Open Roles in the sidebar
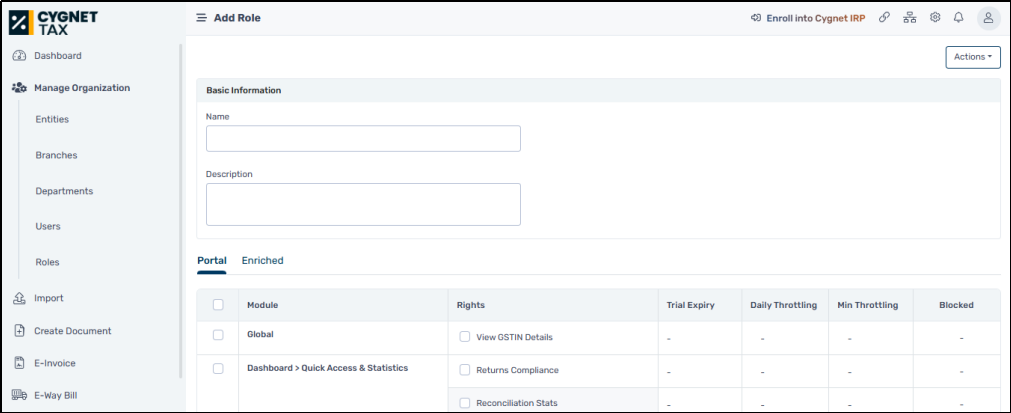This screenshot has width=1011, height=413. point(47,262)
